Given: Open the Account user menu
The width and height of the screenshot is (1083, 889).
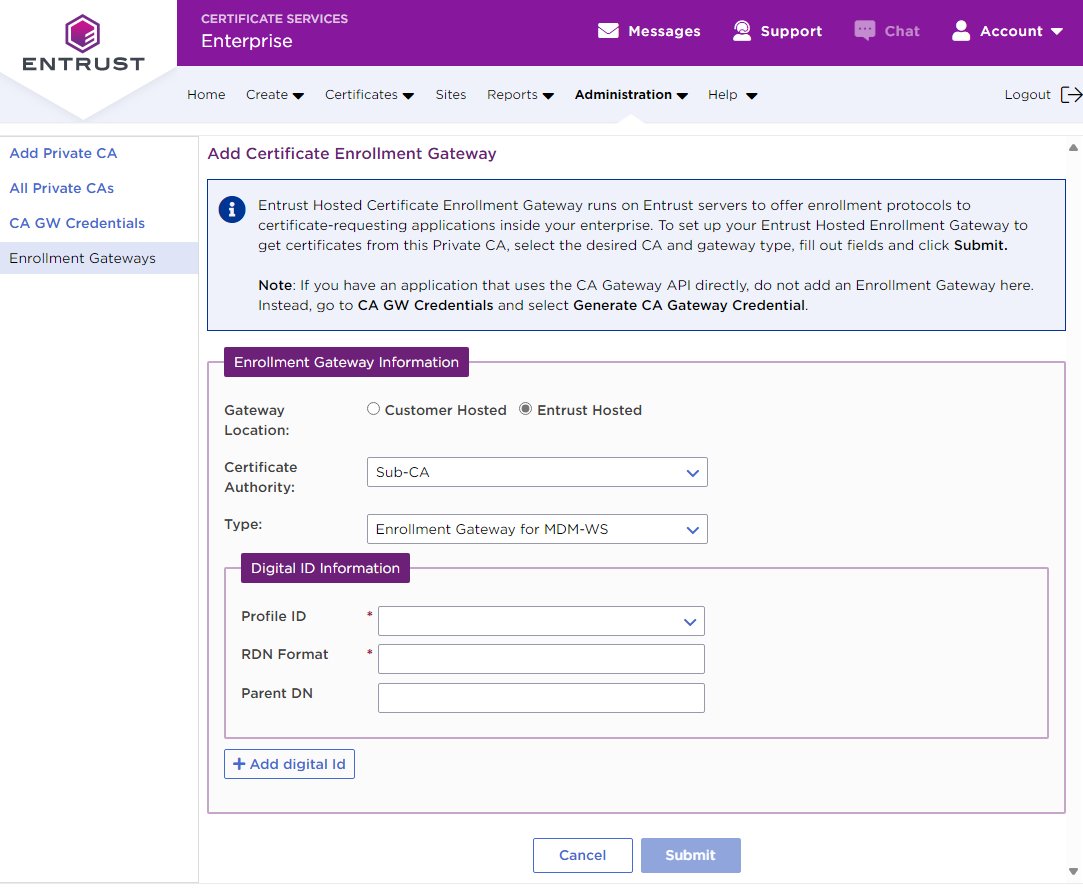Looking at the screenshot, I should (1007, 31).
